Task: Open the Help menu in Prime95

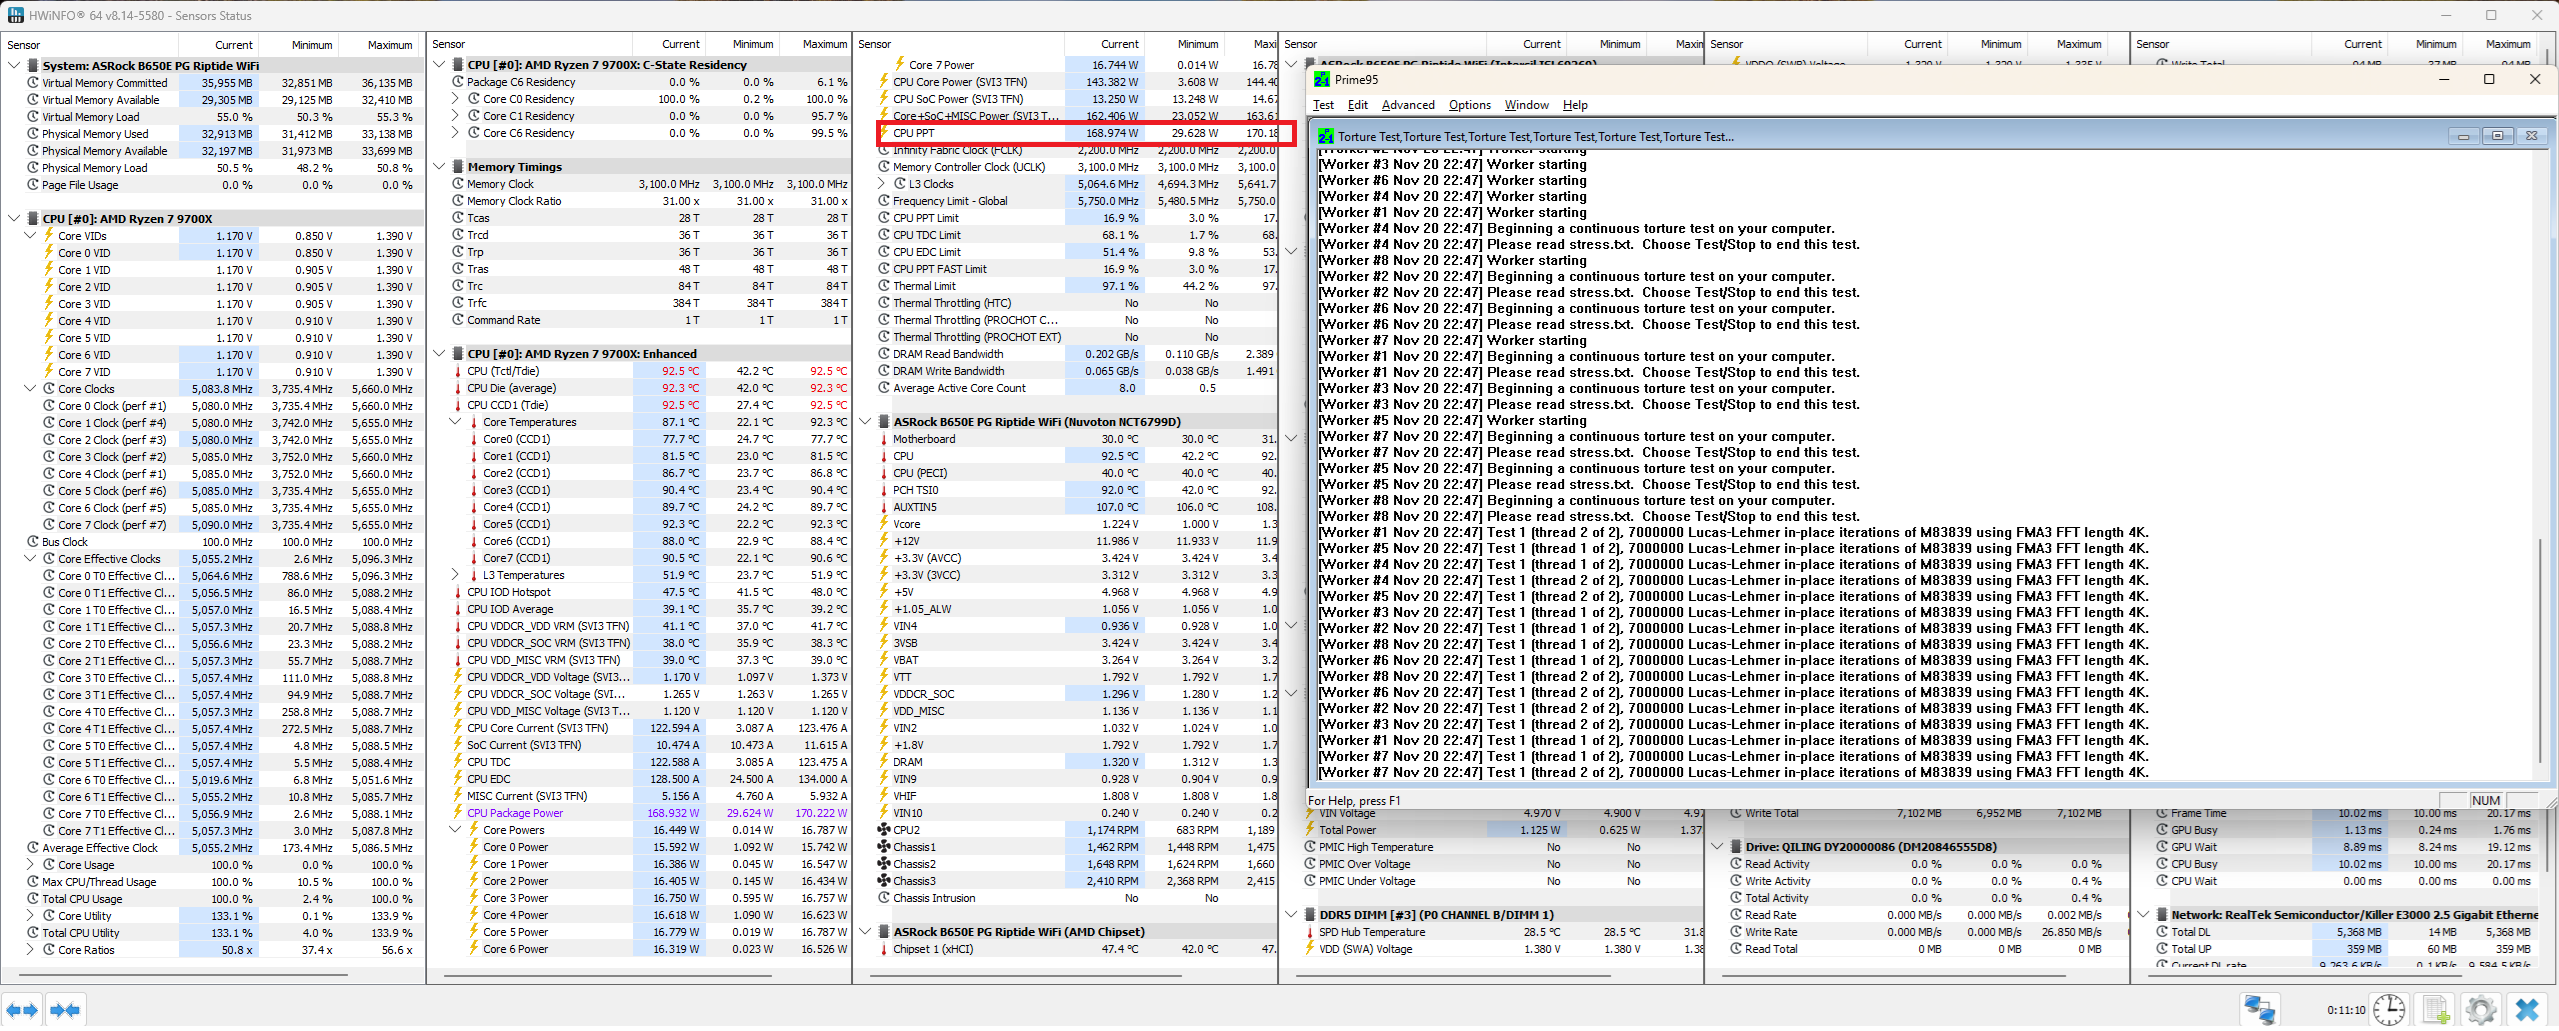Action: (x=1575, y=105)
